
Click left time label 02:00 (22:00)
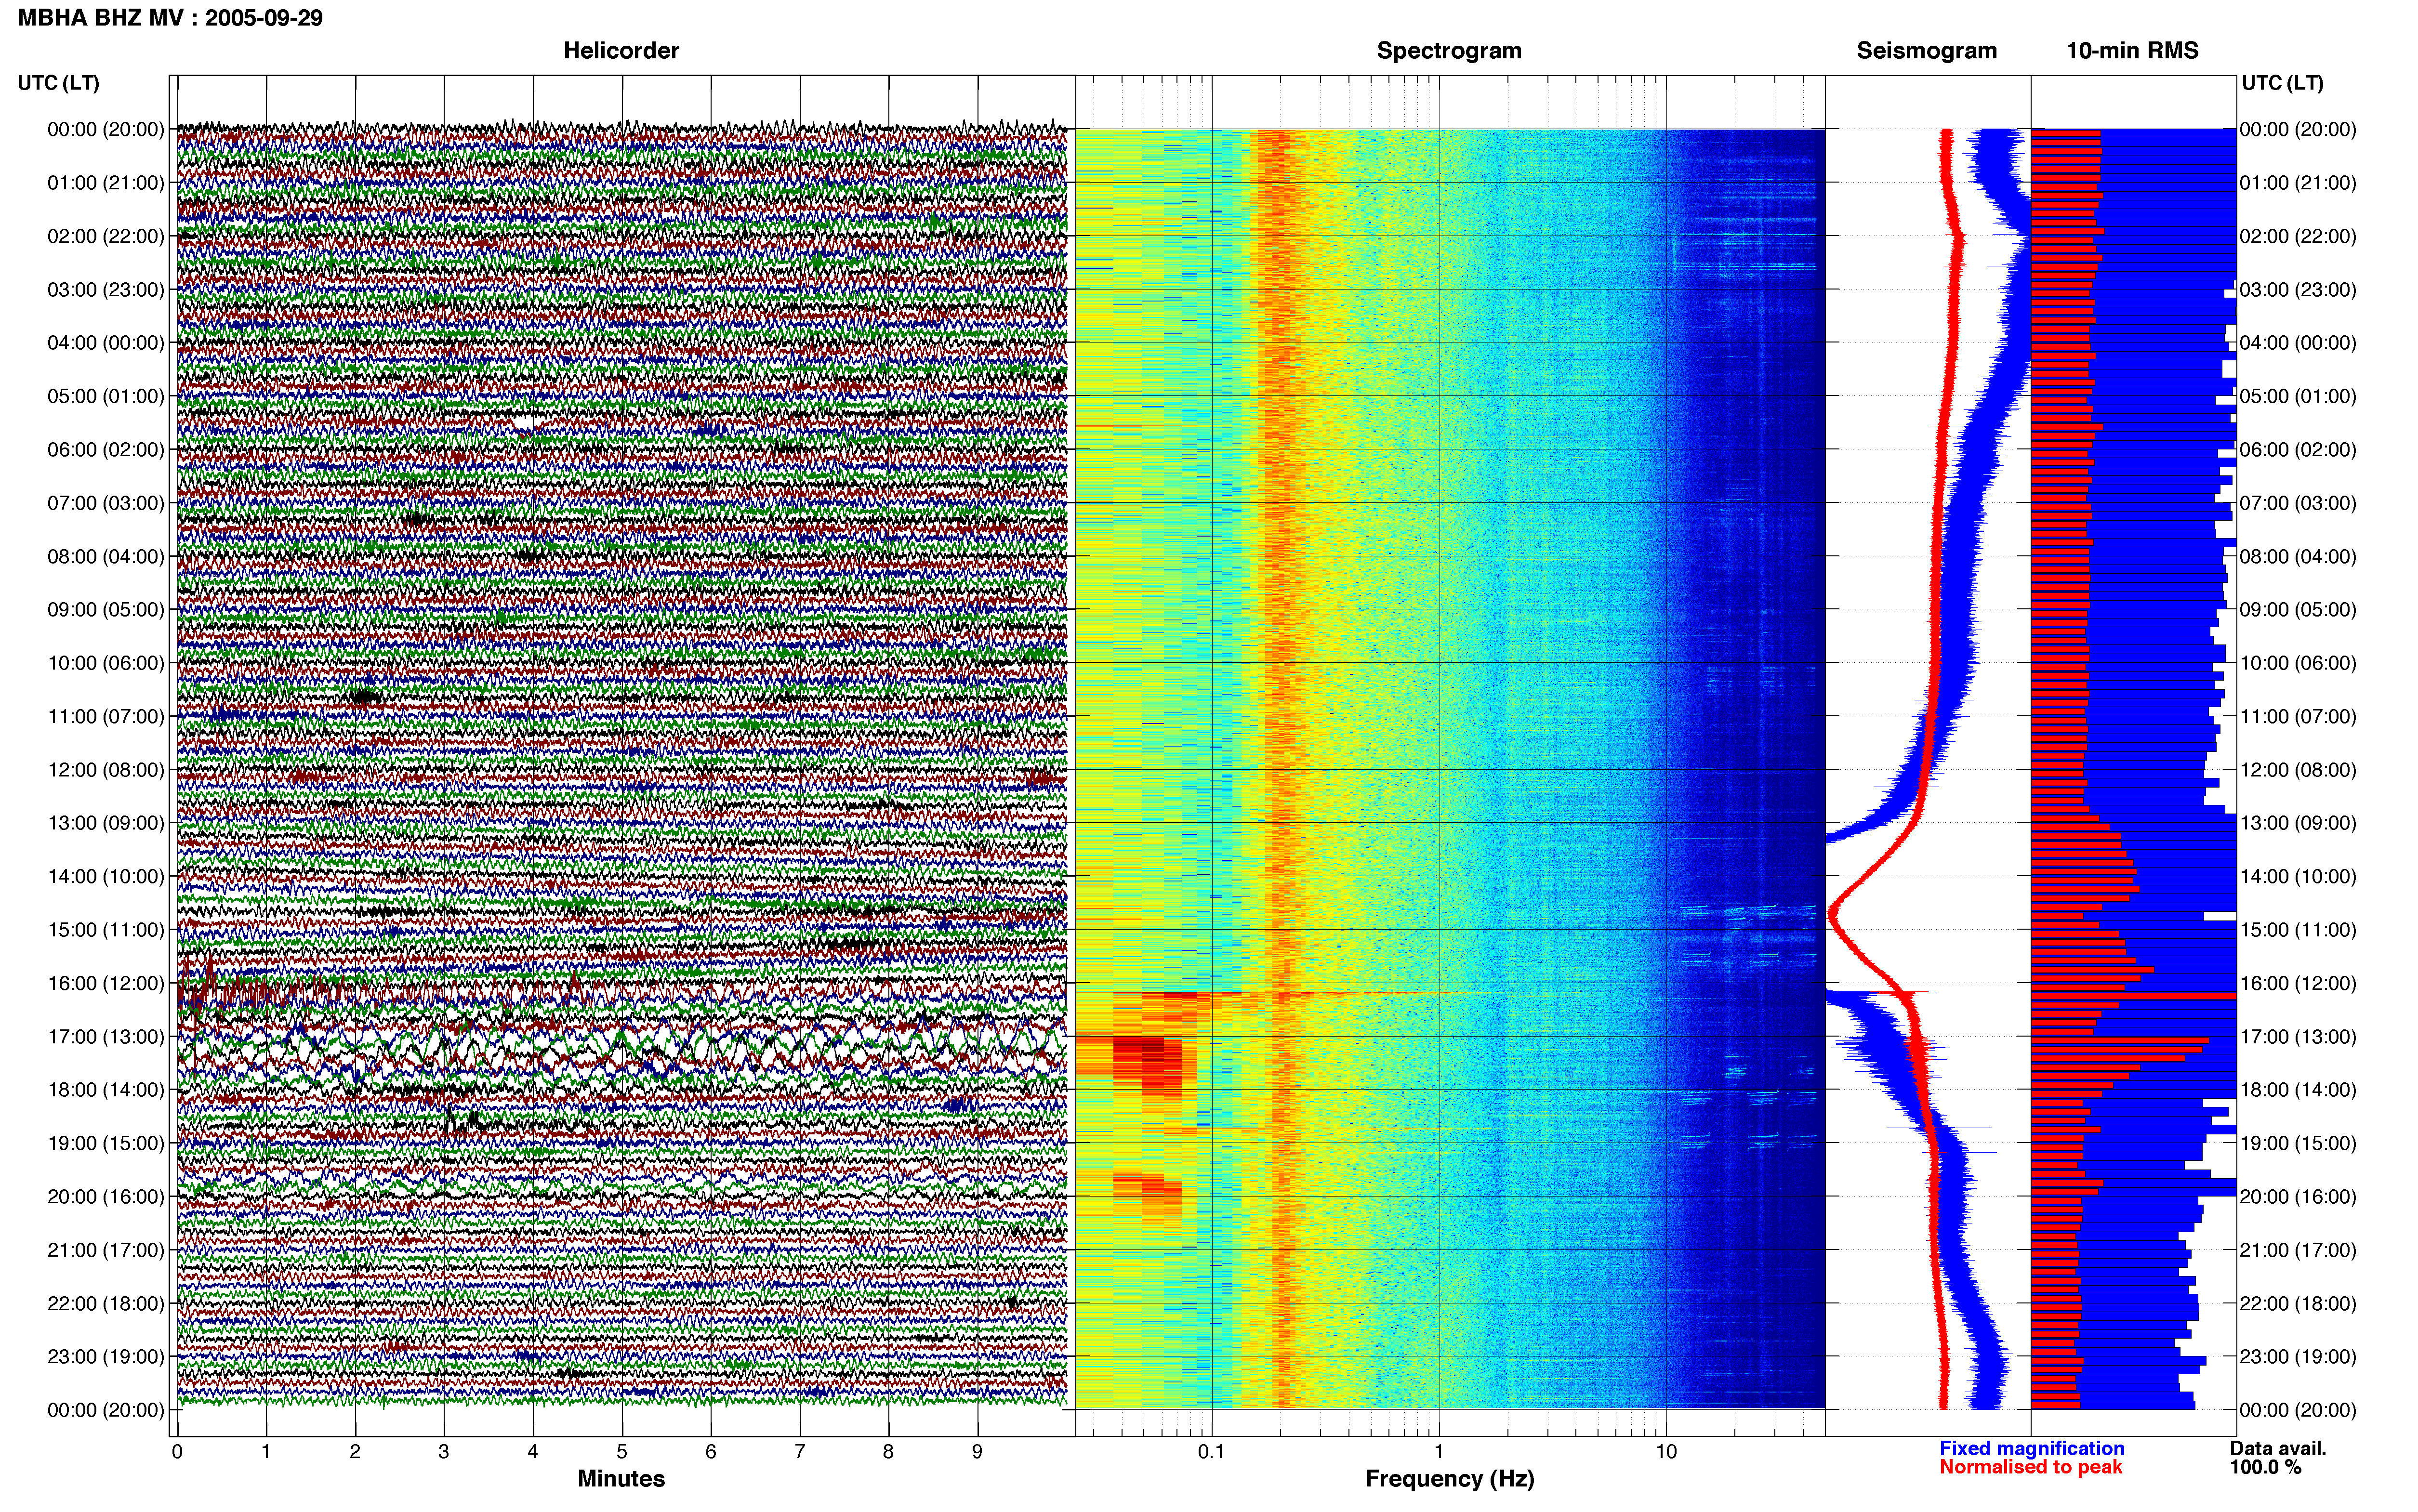[x=106, y=236]
